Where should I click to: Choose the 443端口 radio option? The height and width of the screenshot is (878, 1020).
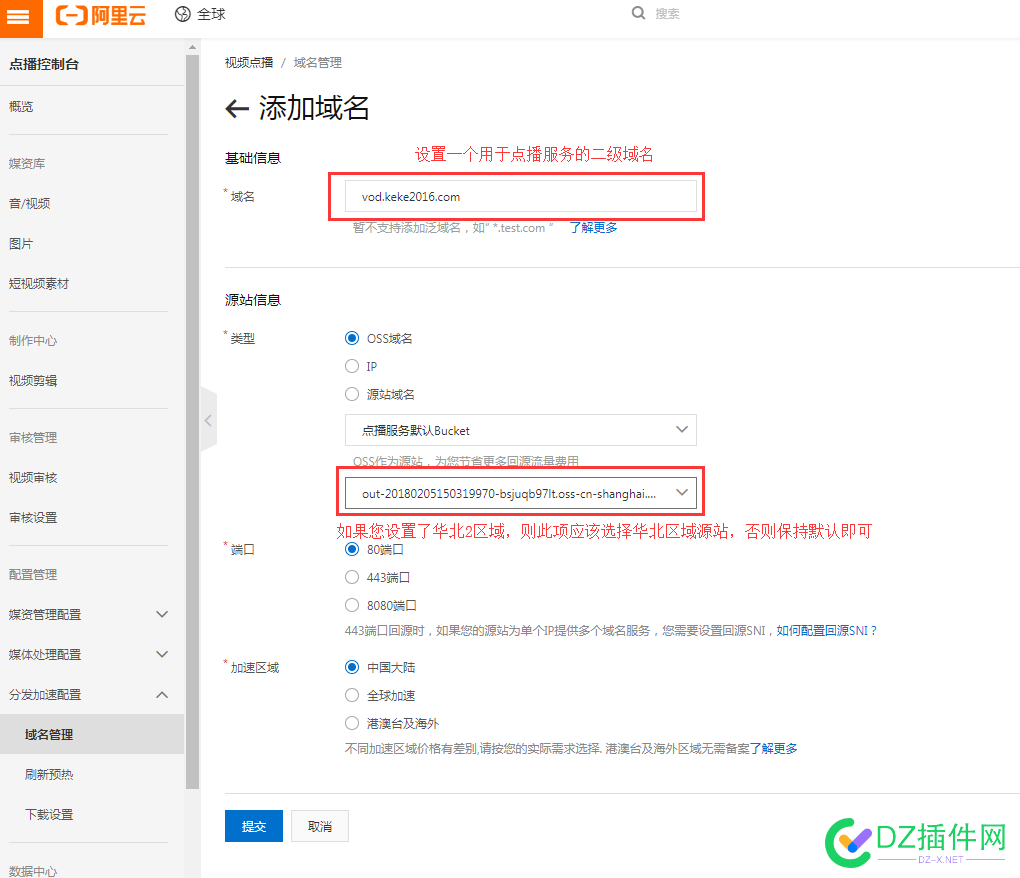tap(352, 578)
